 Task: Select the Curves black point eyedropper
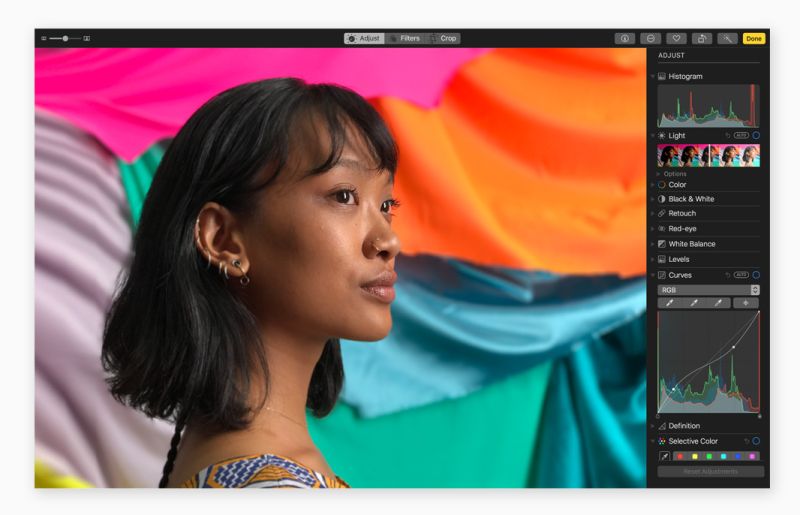pos(669,303)
